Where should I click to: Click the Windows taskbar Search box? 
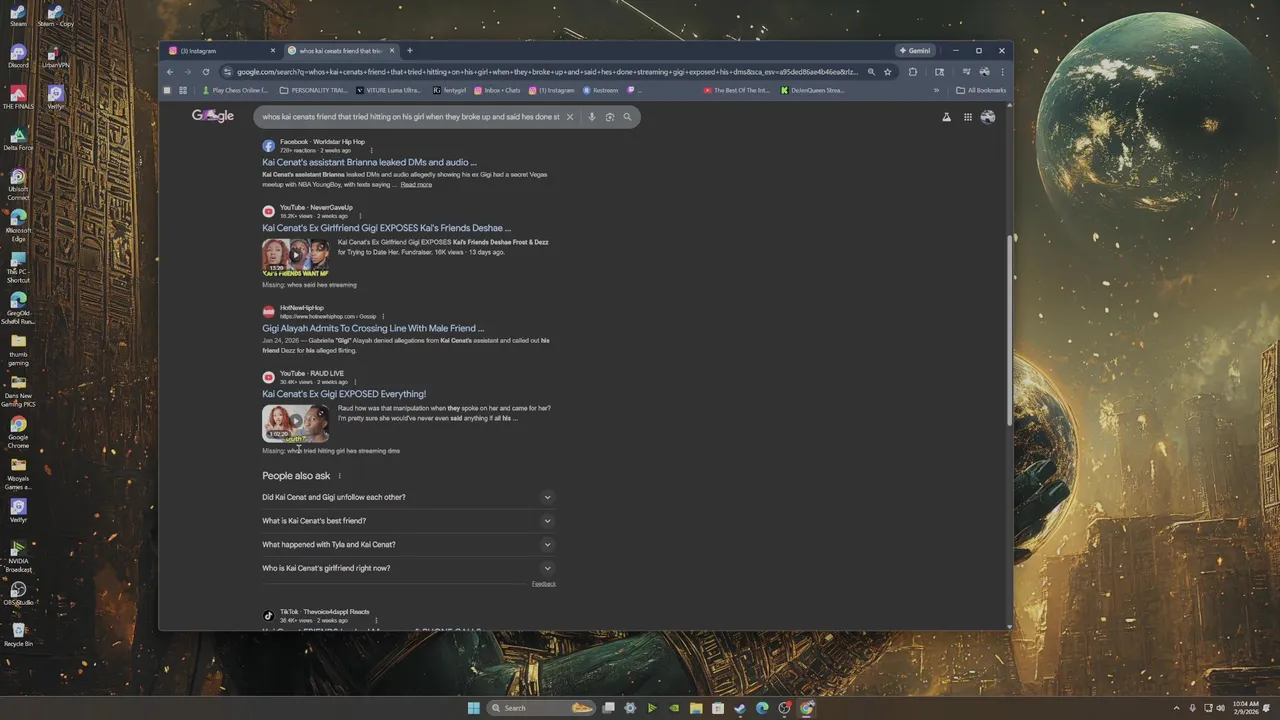coord(540,708)
